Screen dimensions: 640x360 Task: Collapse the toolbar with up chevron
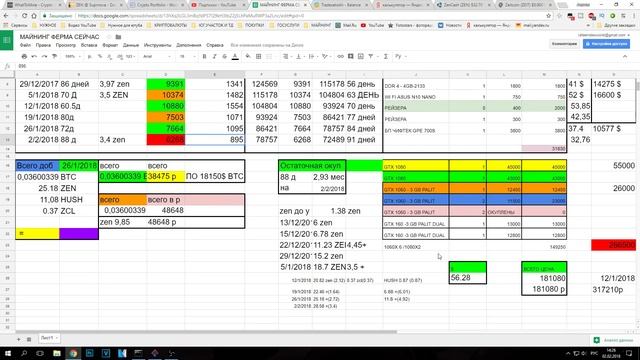pyautogui.click(x=625, y=56)
